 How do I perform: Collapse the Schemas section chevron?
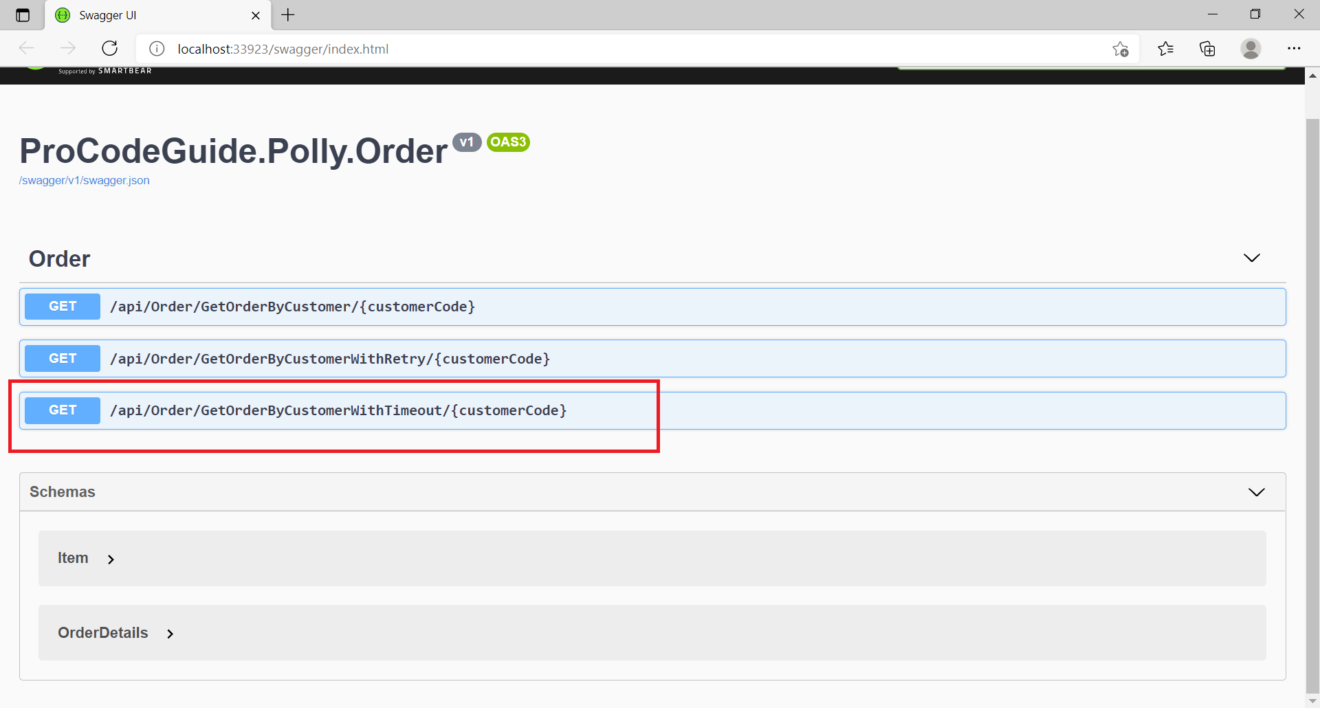tap(1257, 492)
